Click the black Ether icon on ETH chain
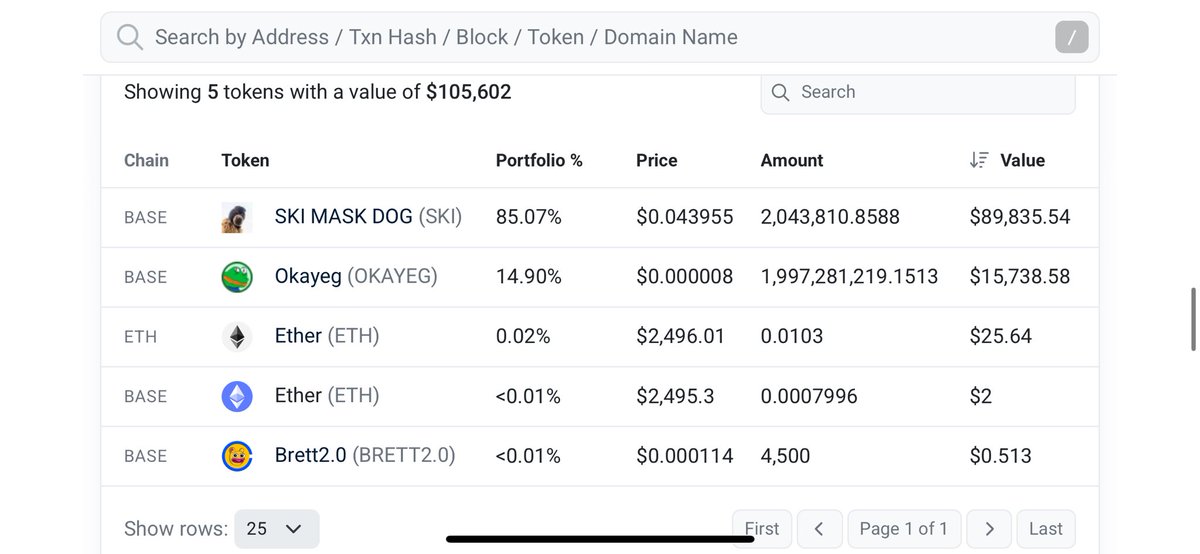This screenshot has width=1200, height=554. pyautogui.click(x=237, y=337)
